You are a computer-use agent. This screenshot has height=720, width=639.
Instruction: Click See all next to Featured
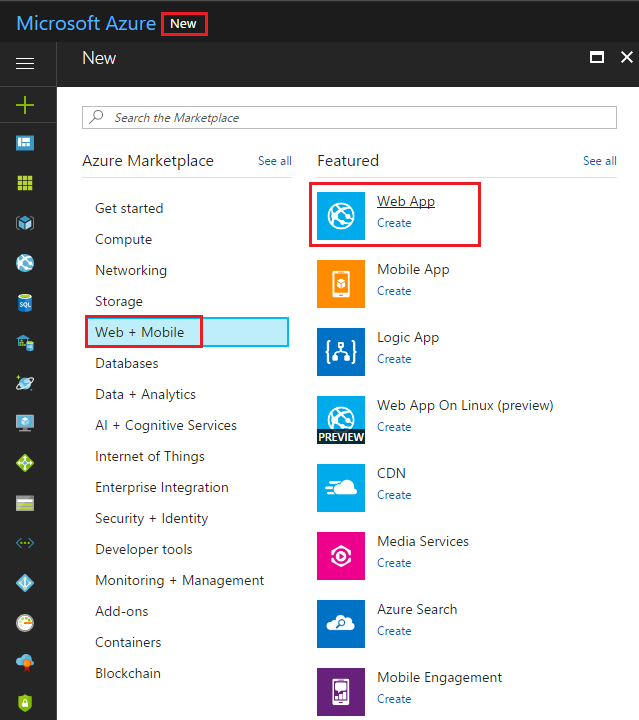(x=600, y=161)
